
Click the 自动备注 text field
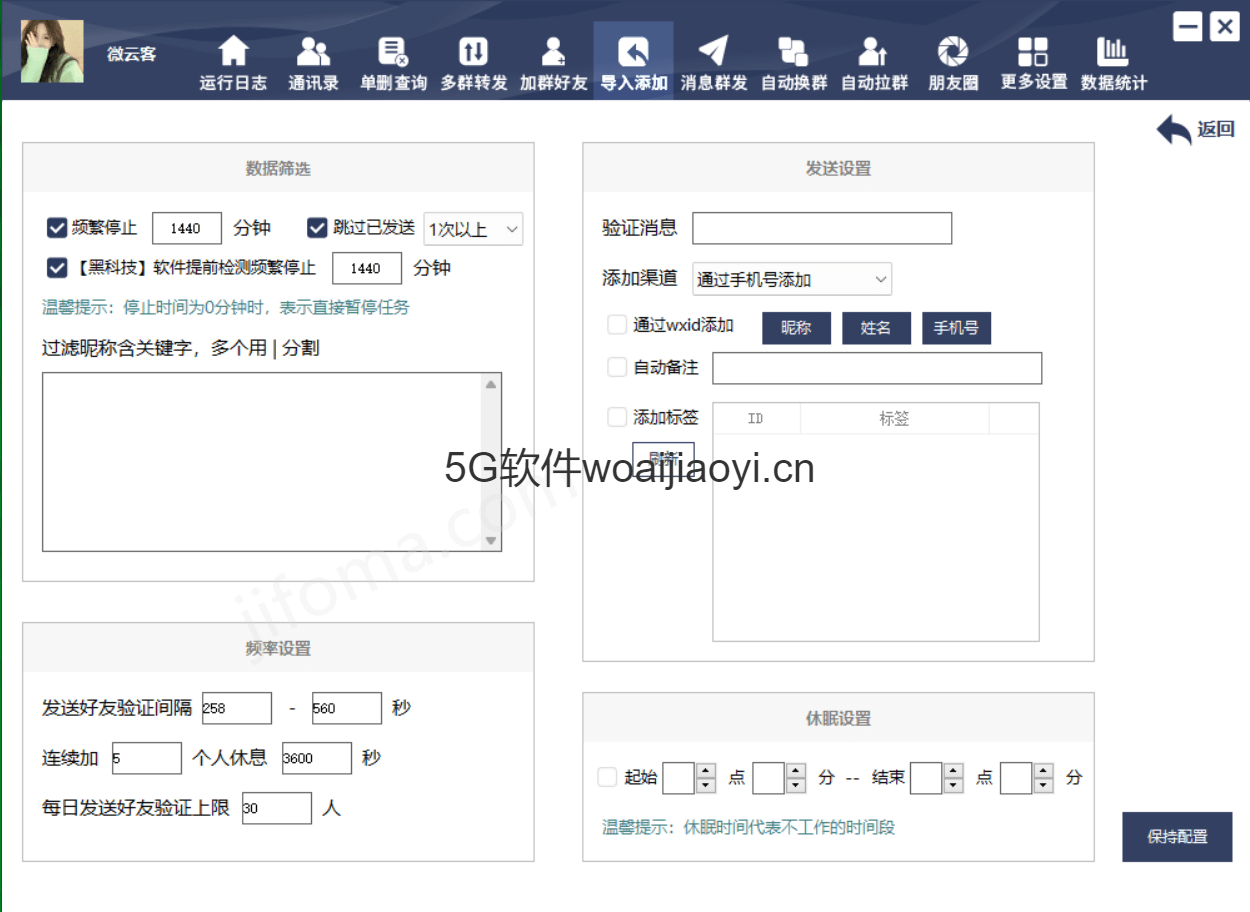[x=877, y=368]
